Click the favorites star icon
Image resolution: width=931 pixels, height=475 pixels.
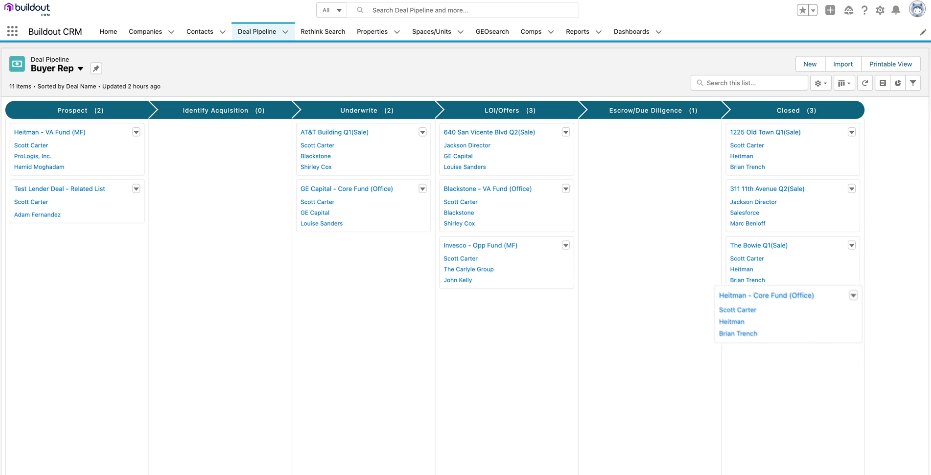click(x=803, y=10)
